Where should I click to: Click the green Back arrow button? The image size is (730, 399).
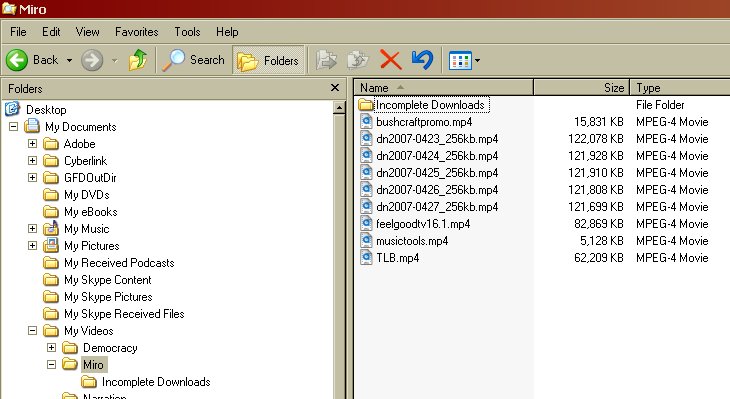click(17, 60)
